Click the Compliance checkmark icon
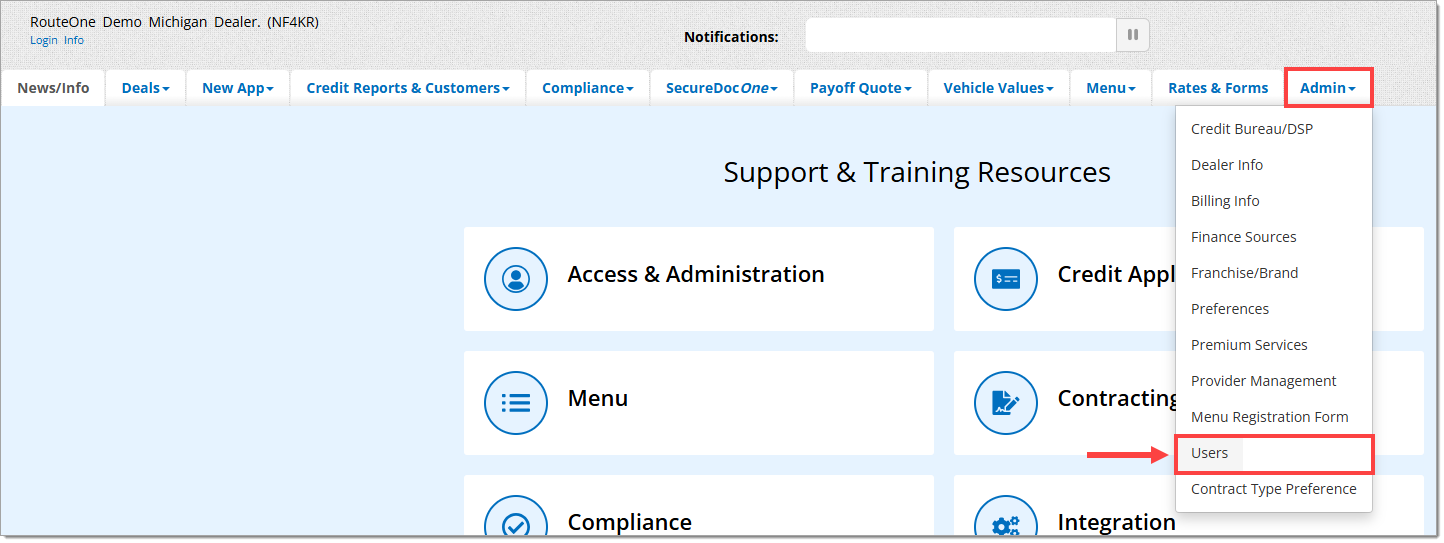The width and height of the screenshot is (1444, 543). tap(515, 524)
